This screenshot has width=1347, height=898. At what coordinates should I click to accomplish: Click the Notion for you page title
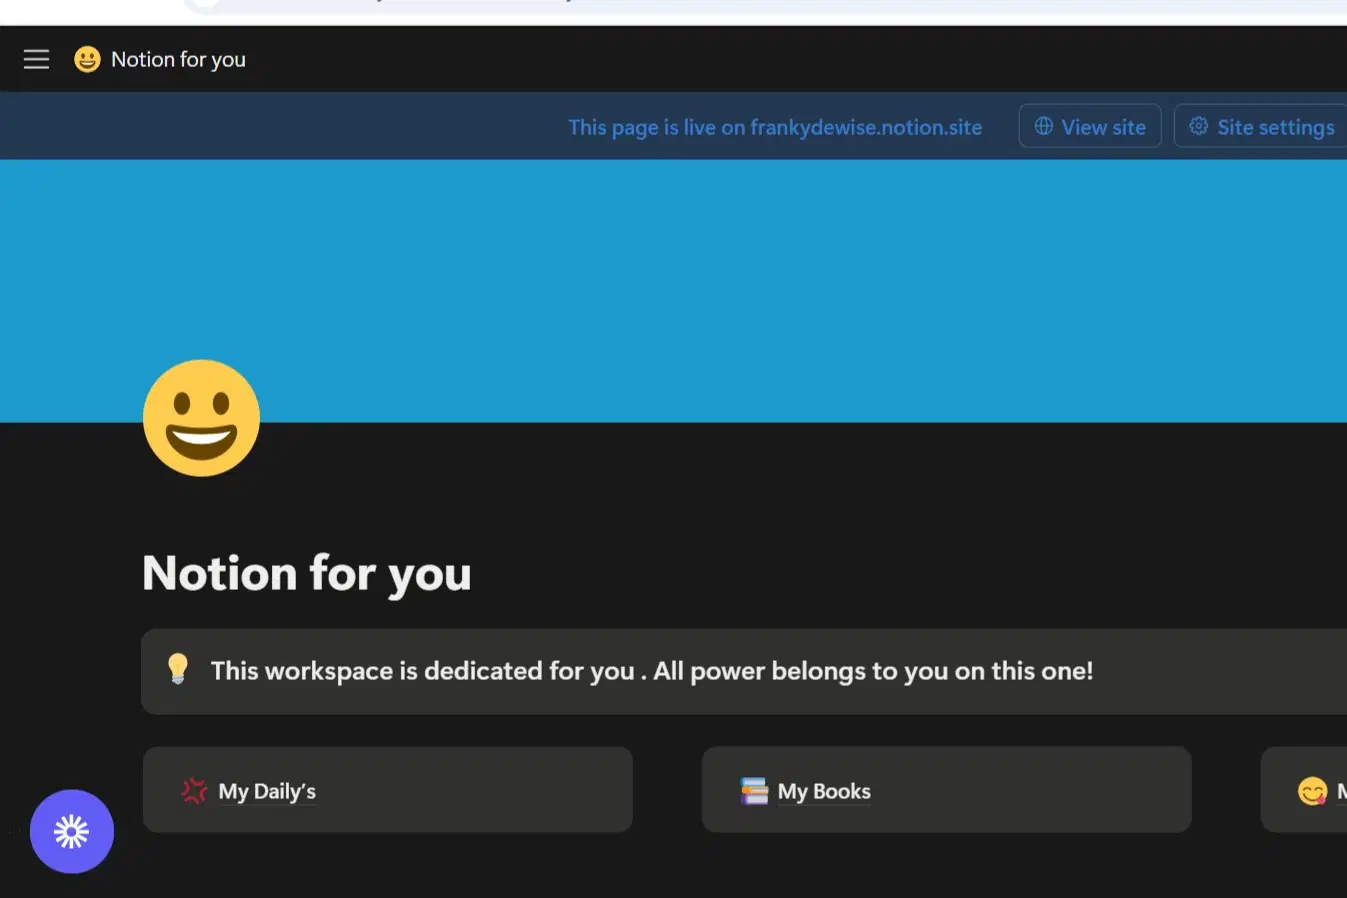[306, 573]
